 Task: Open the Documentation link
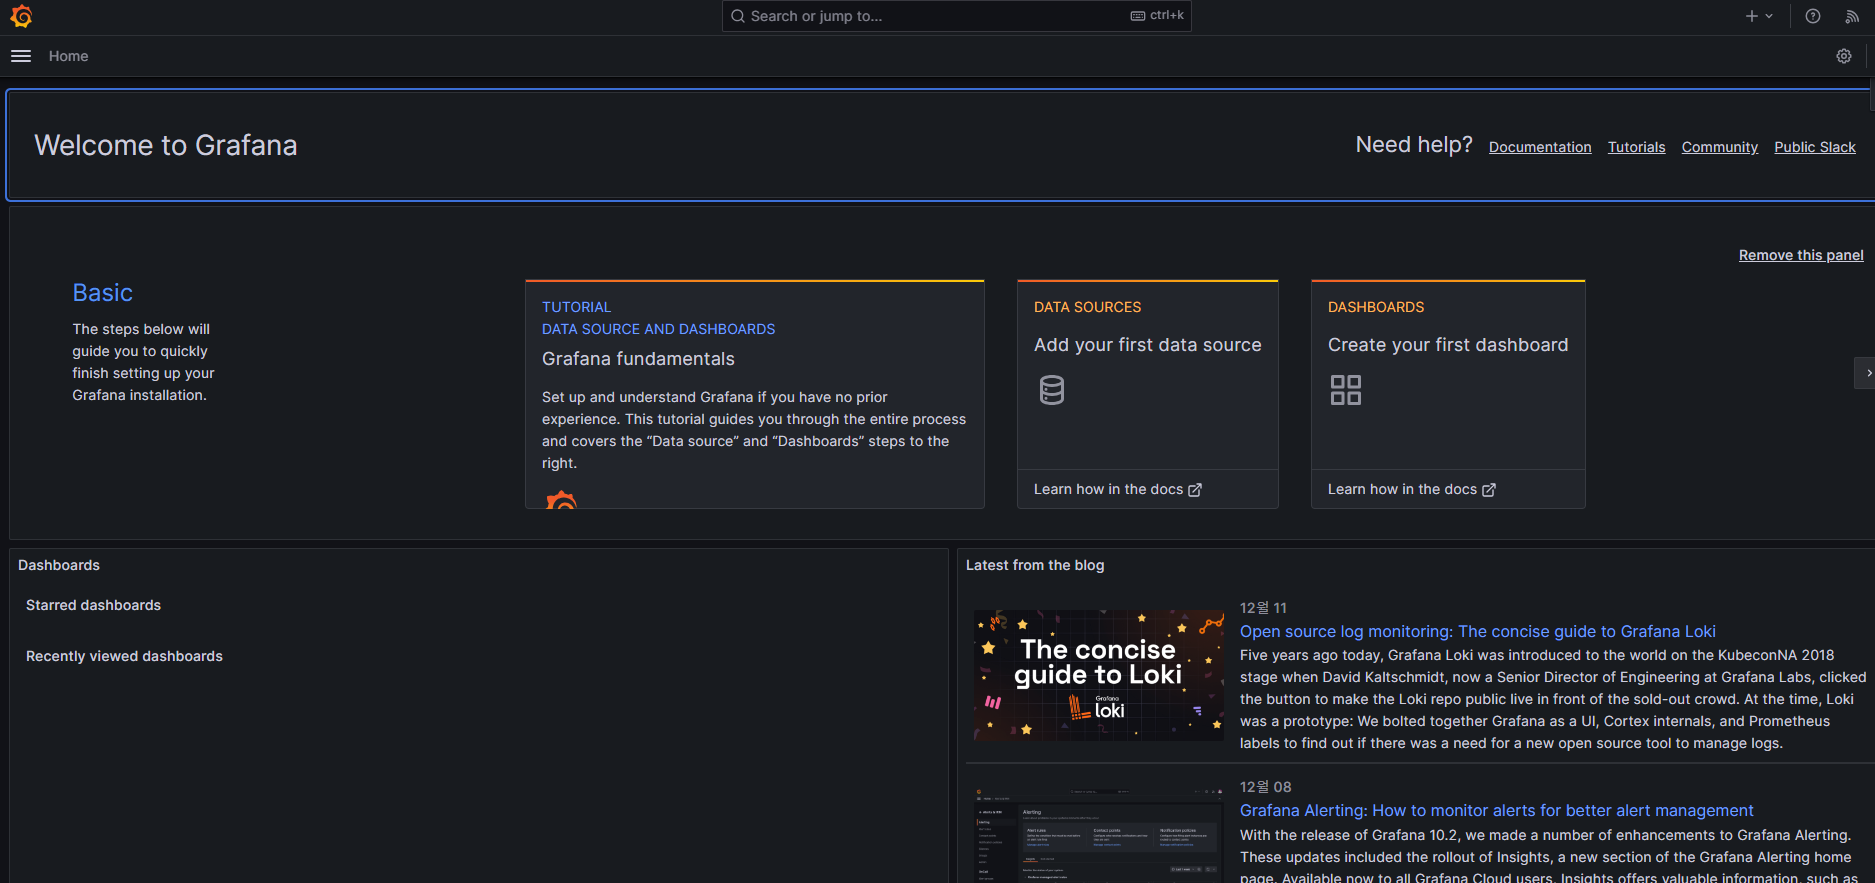click(1540, 147)
